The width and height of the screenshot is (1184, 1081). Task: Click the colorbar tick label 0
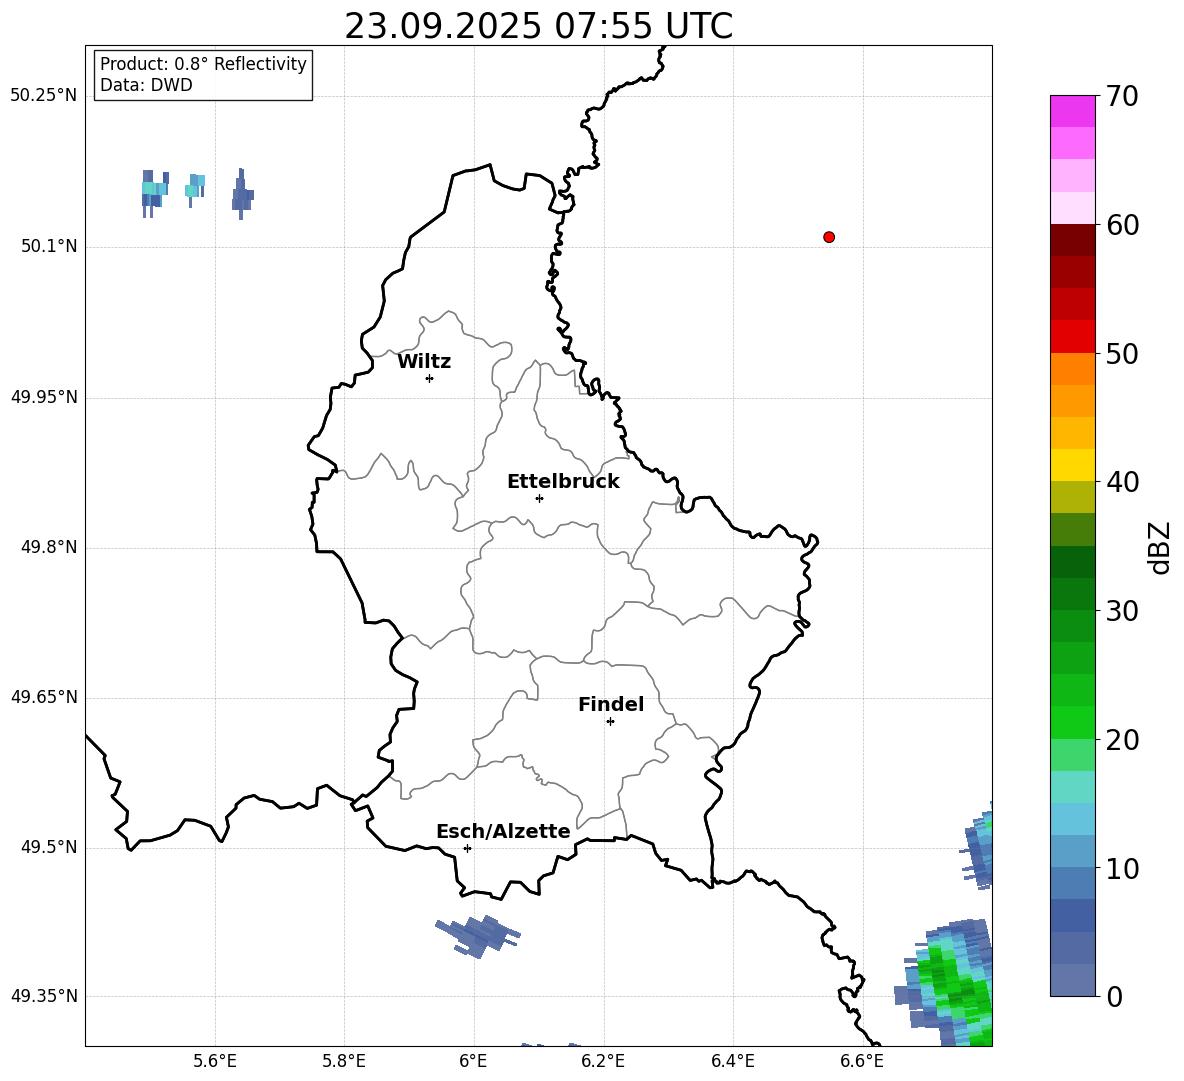(x=1114, y=996)
